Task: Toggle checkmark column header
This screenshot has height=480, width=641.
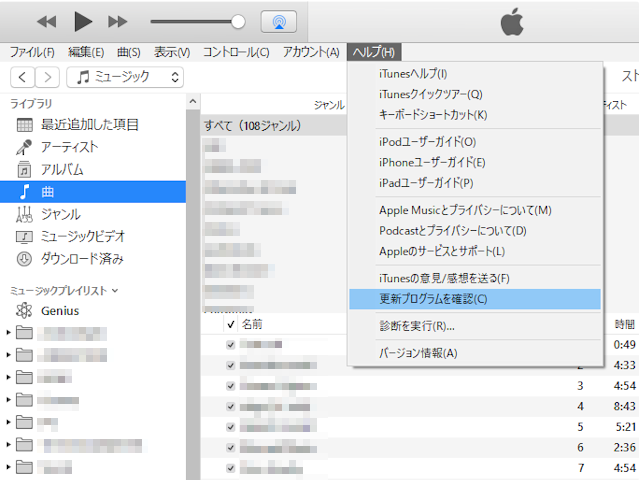Action: click(x=231, y=325)
